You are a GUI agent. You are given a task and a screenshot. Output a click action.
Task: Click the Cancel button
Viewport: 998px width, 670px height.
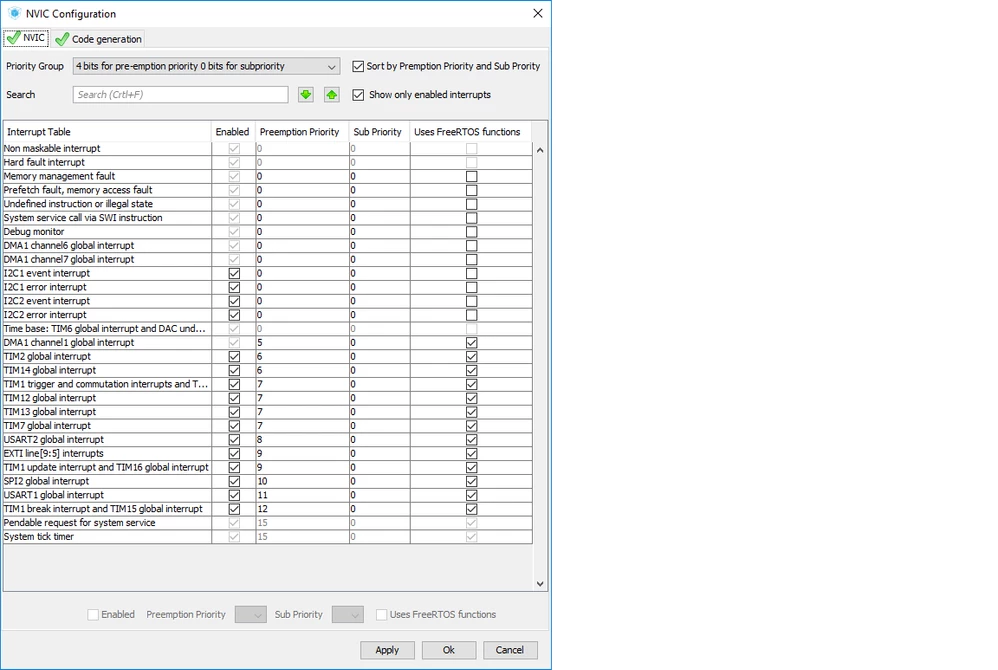point(510,650)
